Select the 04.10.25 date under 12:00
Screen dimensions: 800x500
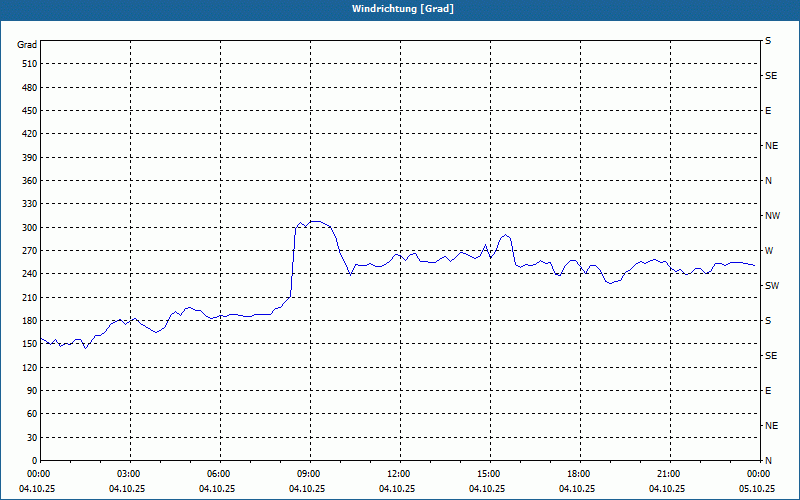point(397,489)
